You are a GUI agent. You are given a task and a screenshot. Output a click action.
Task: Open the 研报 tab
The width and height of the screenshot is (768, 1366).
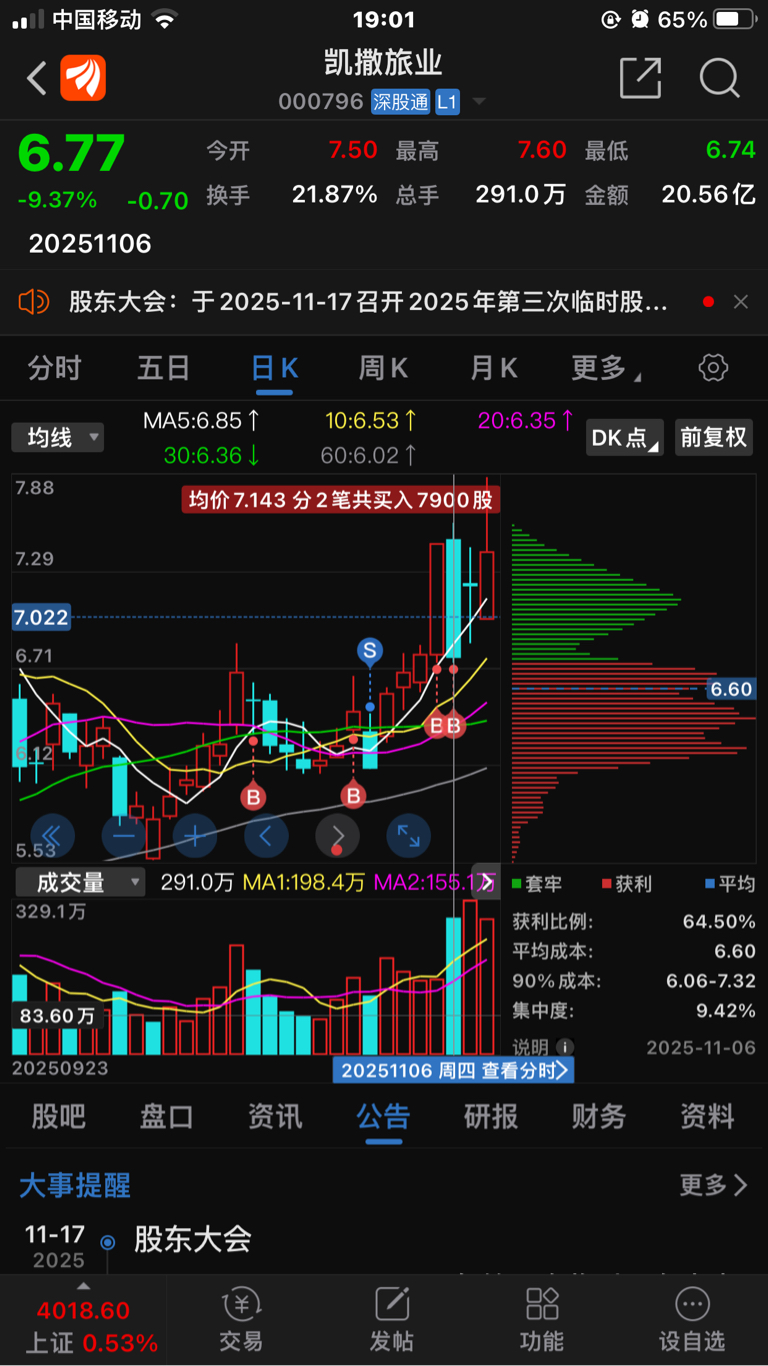coord(491,1116)
